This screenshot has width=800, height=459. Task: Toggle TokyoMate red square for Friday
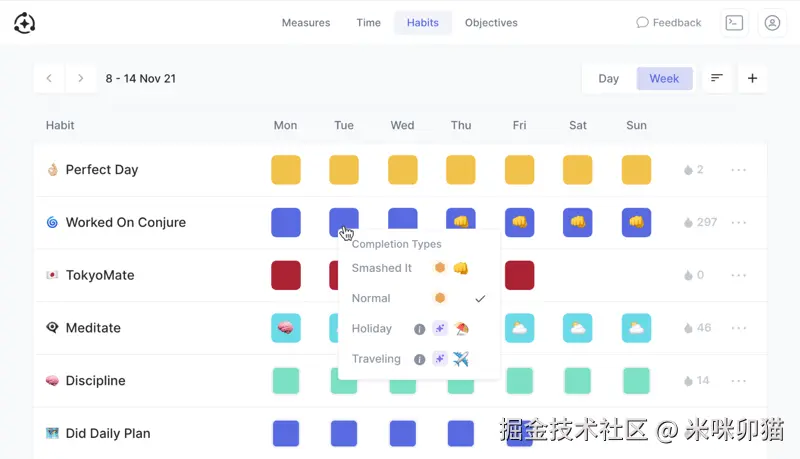[x=519, y=275]
